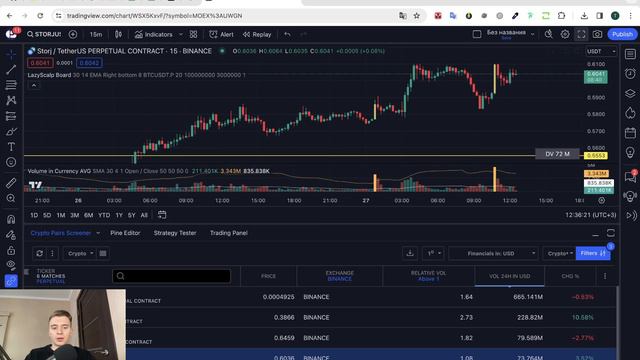Open the object tree layers panel

(630, 93)
